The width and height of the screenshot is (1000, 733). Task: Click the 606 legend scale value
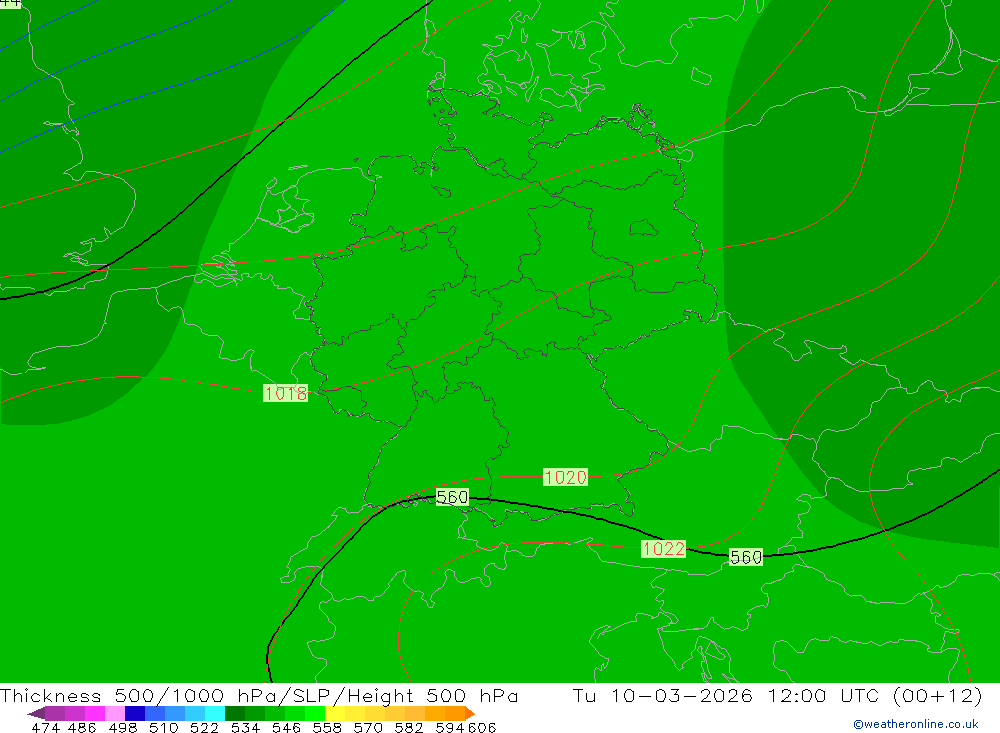(x=481, y=727)
